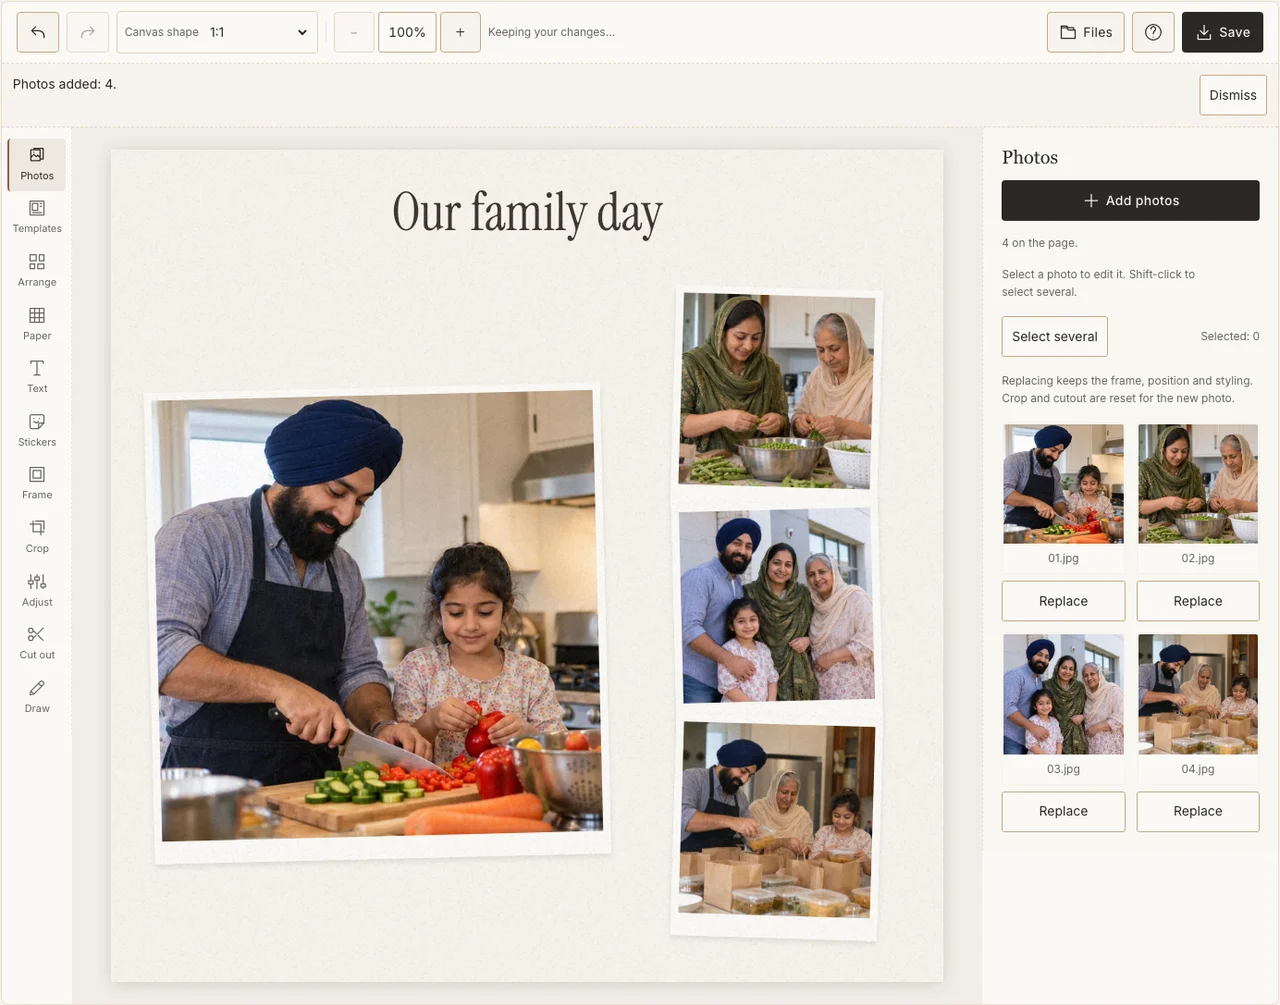Open help via question mark icon
The width and height of the screenshot is (1280, 1005).
1153,32
